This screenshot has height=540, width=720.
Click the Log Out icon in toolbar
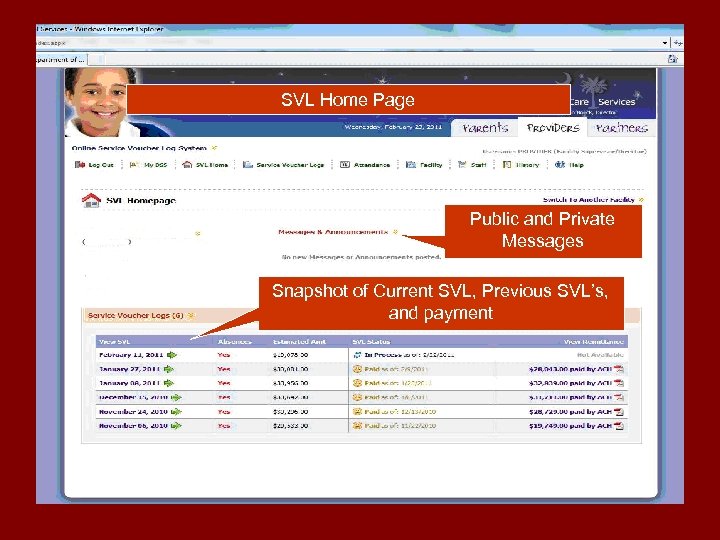tap(80, 164)
